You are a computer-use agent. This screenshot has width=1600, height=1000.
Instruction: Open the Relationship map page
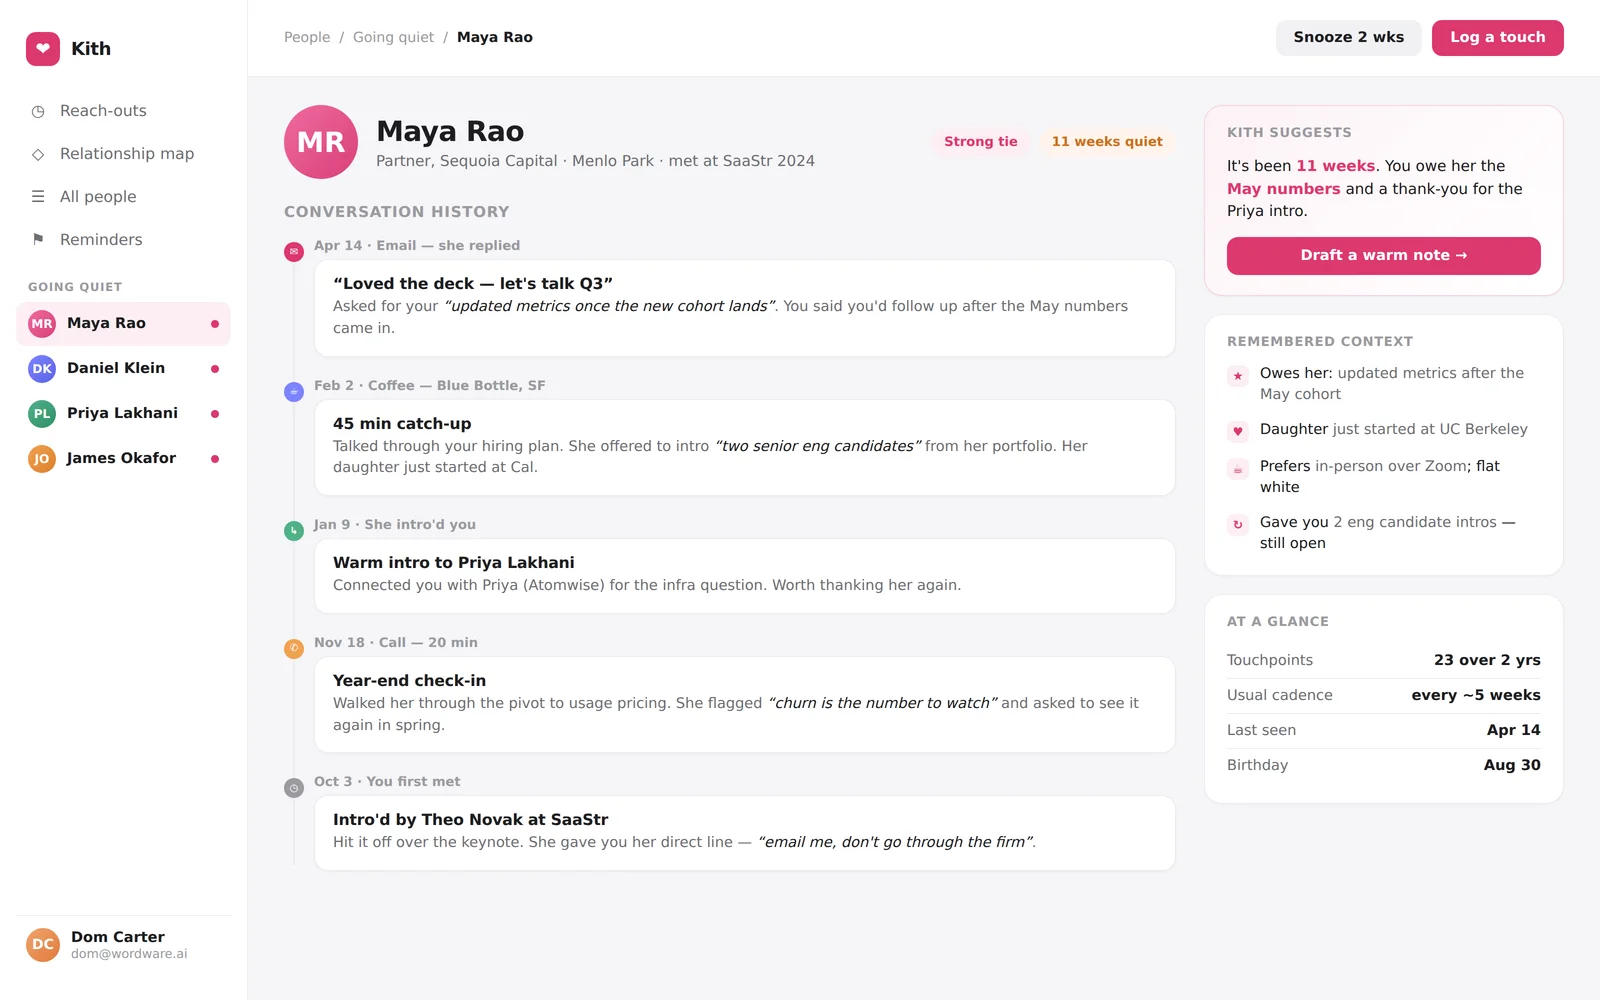pyautogui.click(x=124, y=154)
